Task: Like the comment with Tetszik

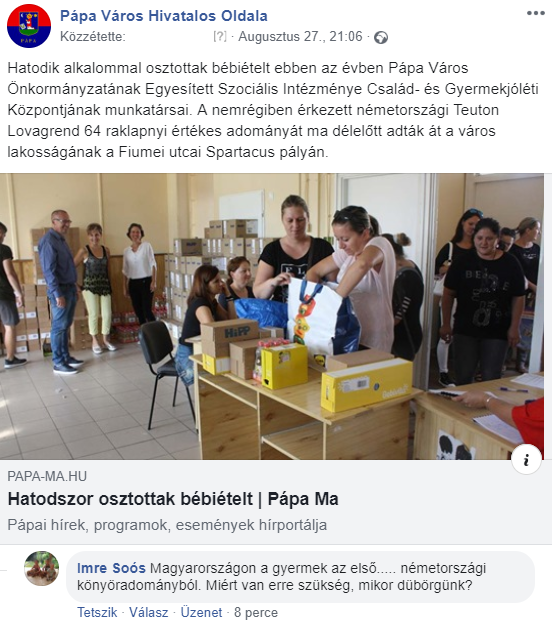Action: pos(97,612)
